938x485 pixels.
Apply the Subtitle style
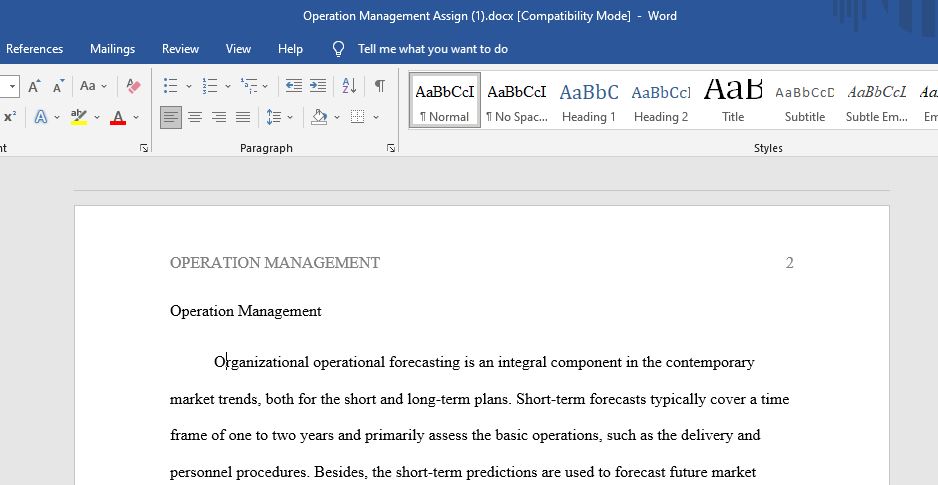click(805, 100)
